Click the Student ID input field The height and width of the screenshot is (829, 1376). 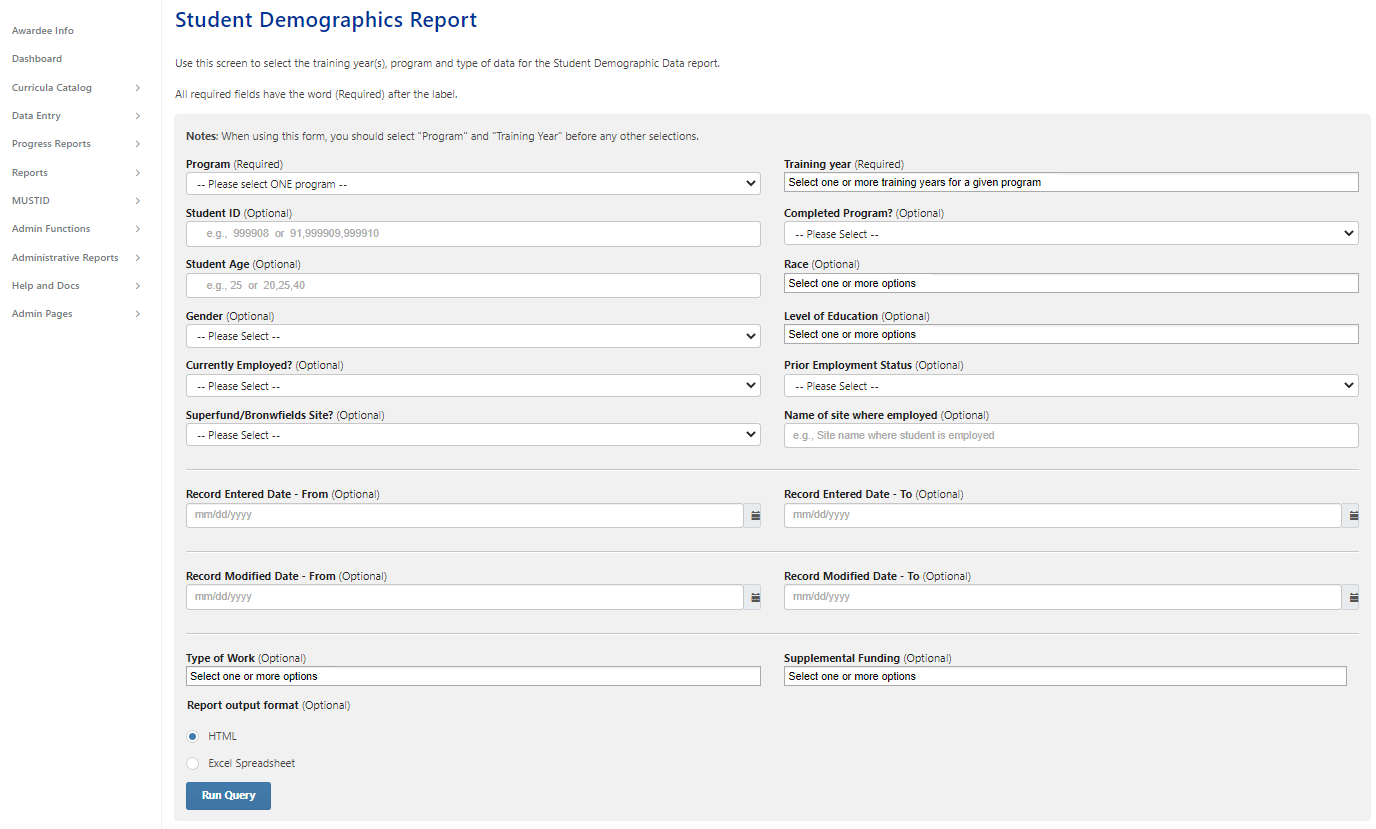click(472, 234)
